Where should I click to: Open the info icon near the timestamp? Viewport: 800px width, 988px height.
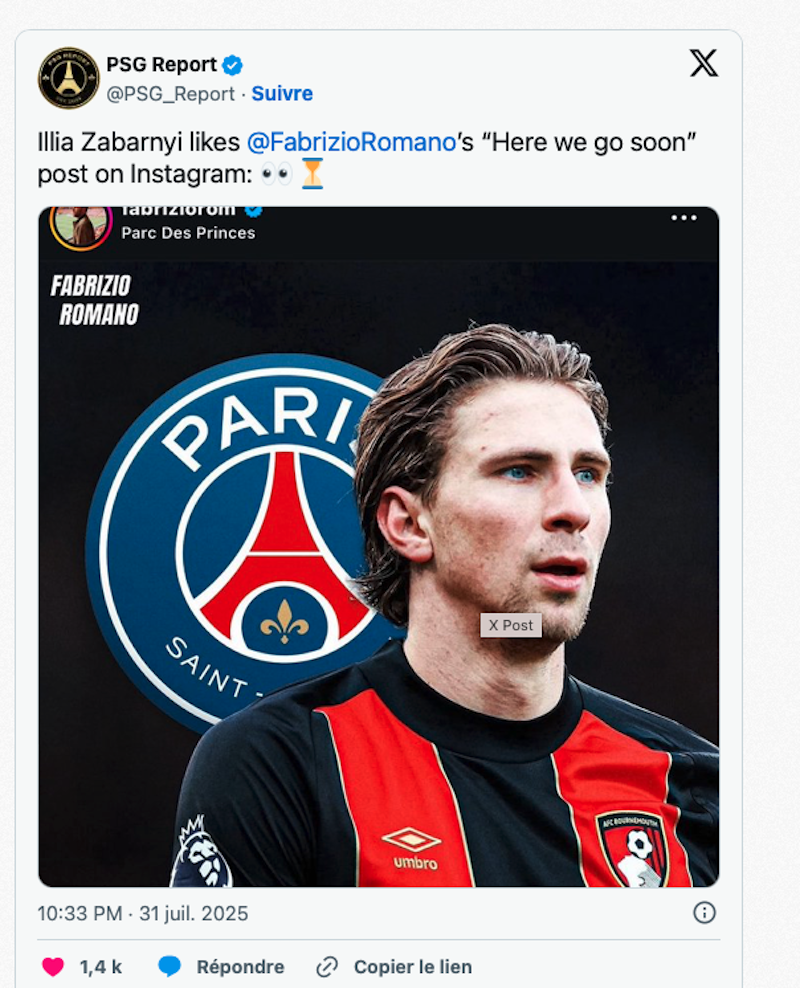(704, 912)
